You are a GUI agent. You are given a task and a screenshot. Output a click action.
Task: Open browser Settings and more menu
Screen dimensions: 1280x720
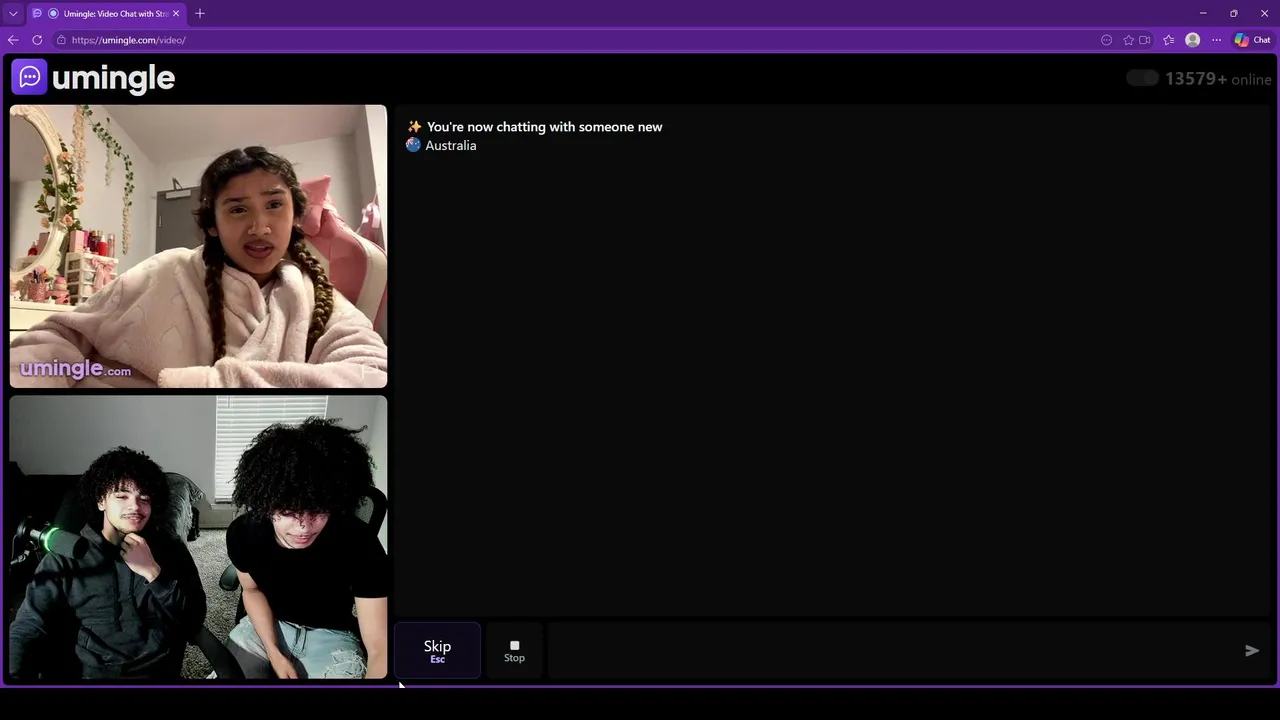coord(1216,40)
